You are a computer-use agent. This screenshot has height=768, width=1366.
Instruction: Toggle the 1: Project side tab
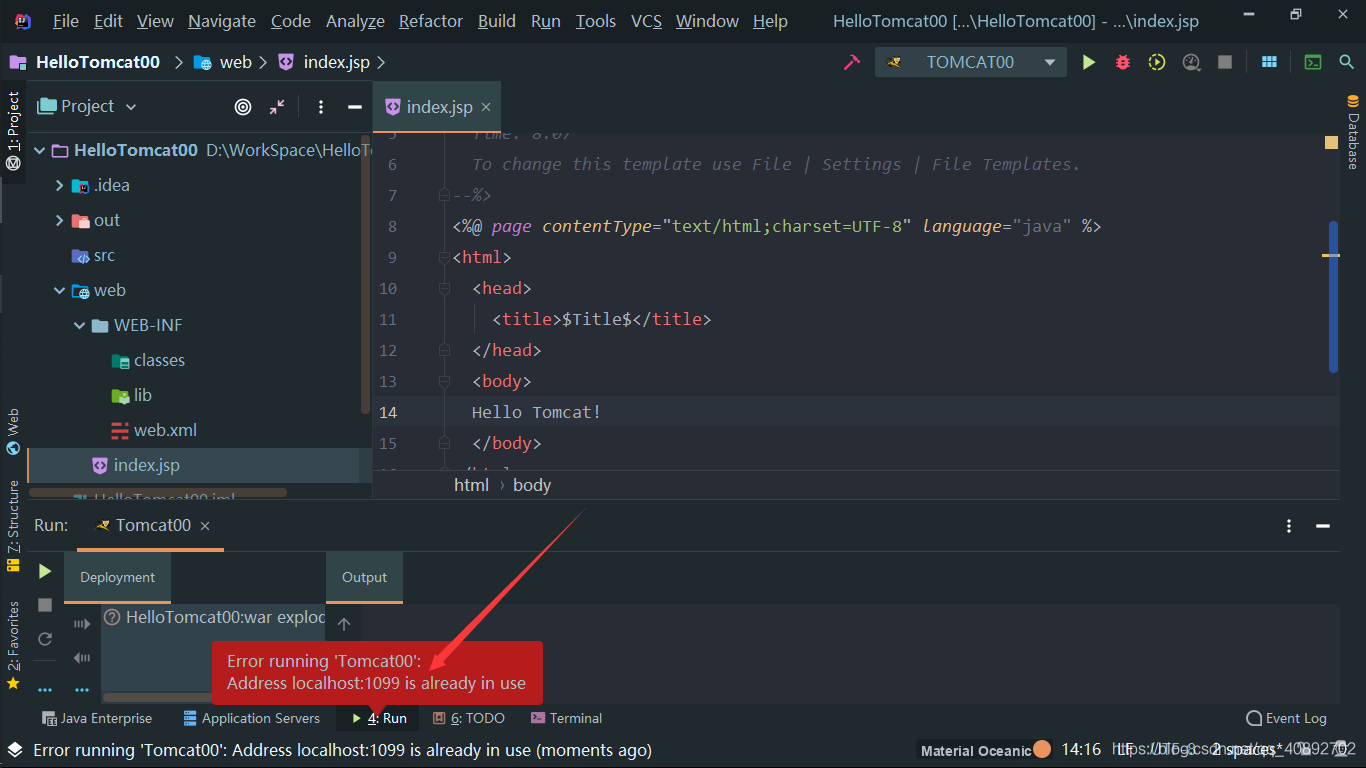click(x=13, y=132)
